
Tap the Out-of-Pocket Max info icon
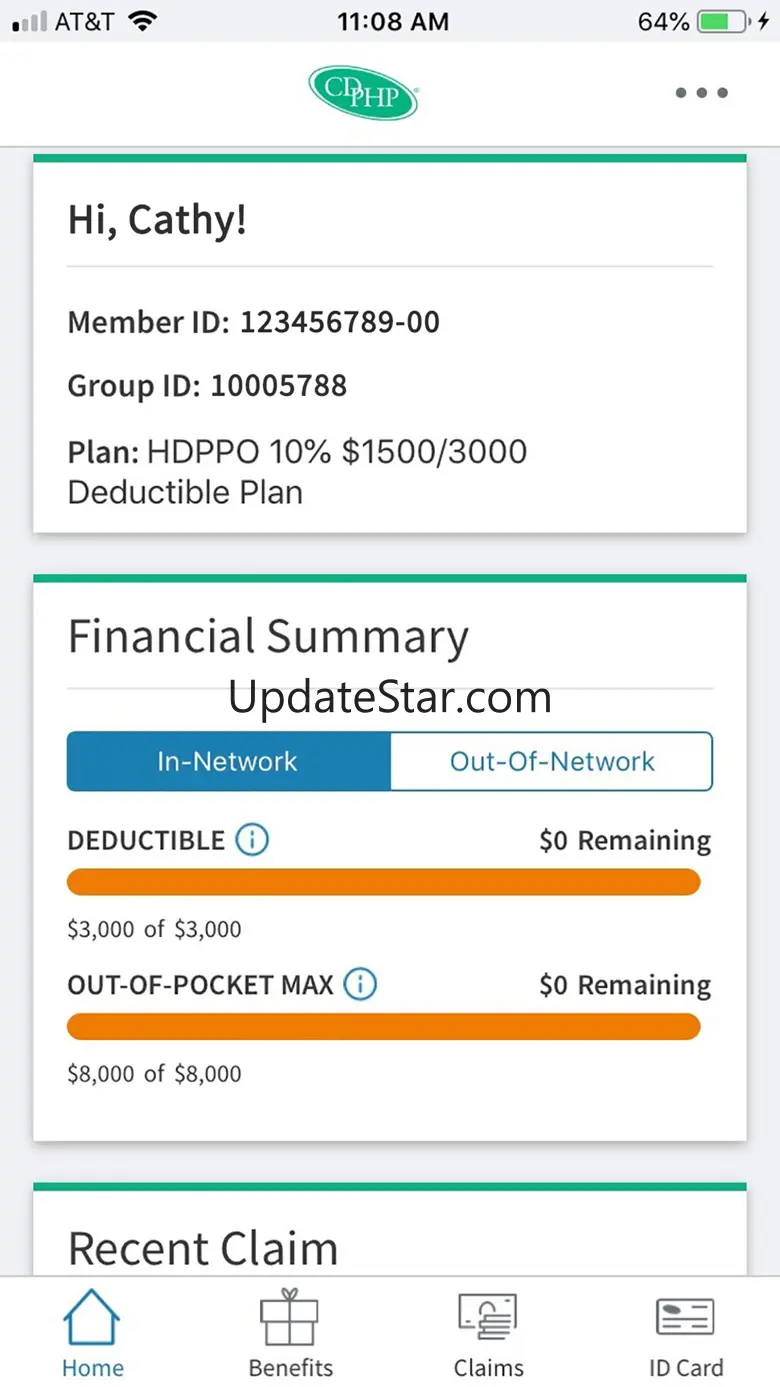click(x=360, y=985)
